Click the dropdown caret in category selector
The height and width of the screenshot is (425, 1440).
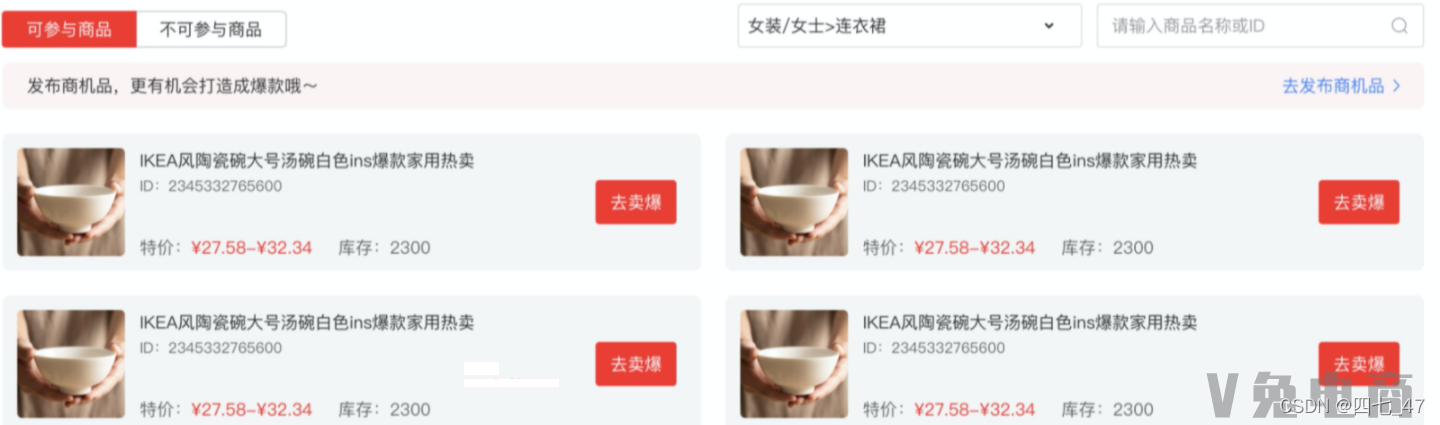coord(1049,26)
